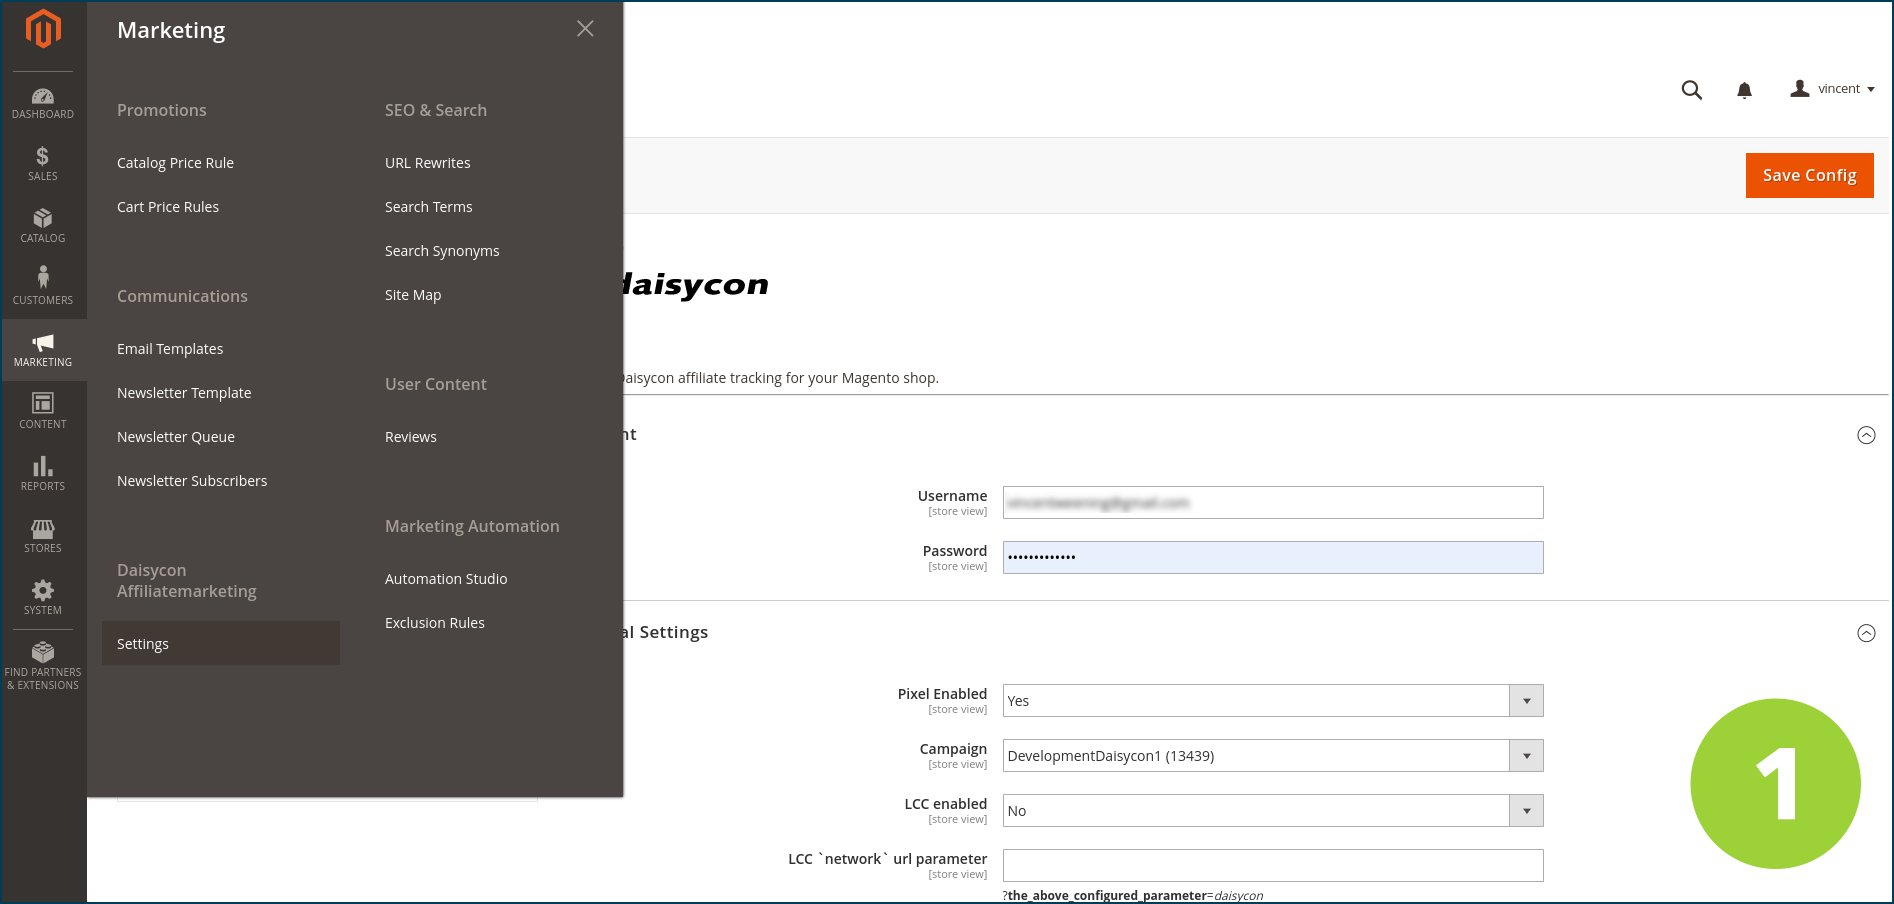1894x904 pixels.
Task: Click the User Content heading
Action: point(436,384)
